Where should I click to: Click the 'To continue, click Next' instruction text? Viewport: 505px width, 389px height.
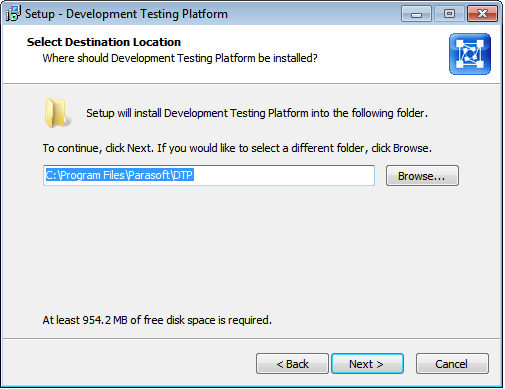[237, 148]
